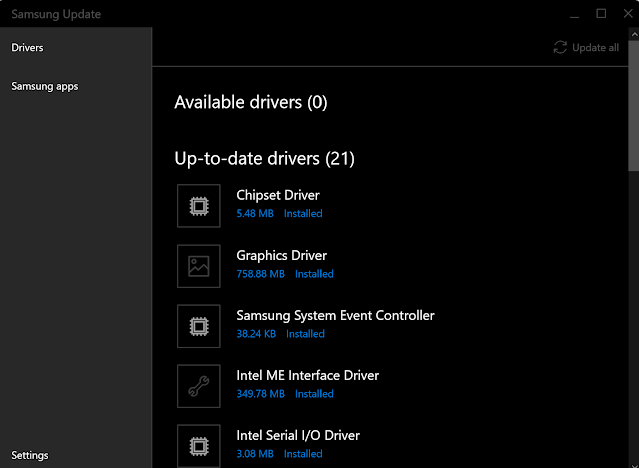Click the 3.08 MB size text
639x468 pixels.
[x=255, y=454]
